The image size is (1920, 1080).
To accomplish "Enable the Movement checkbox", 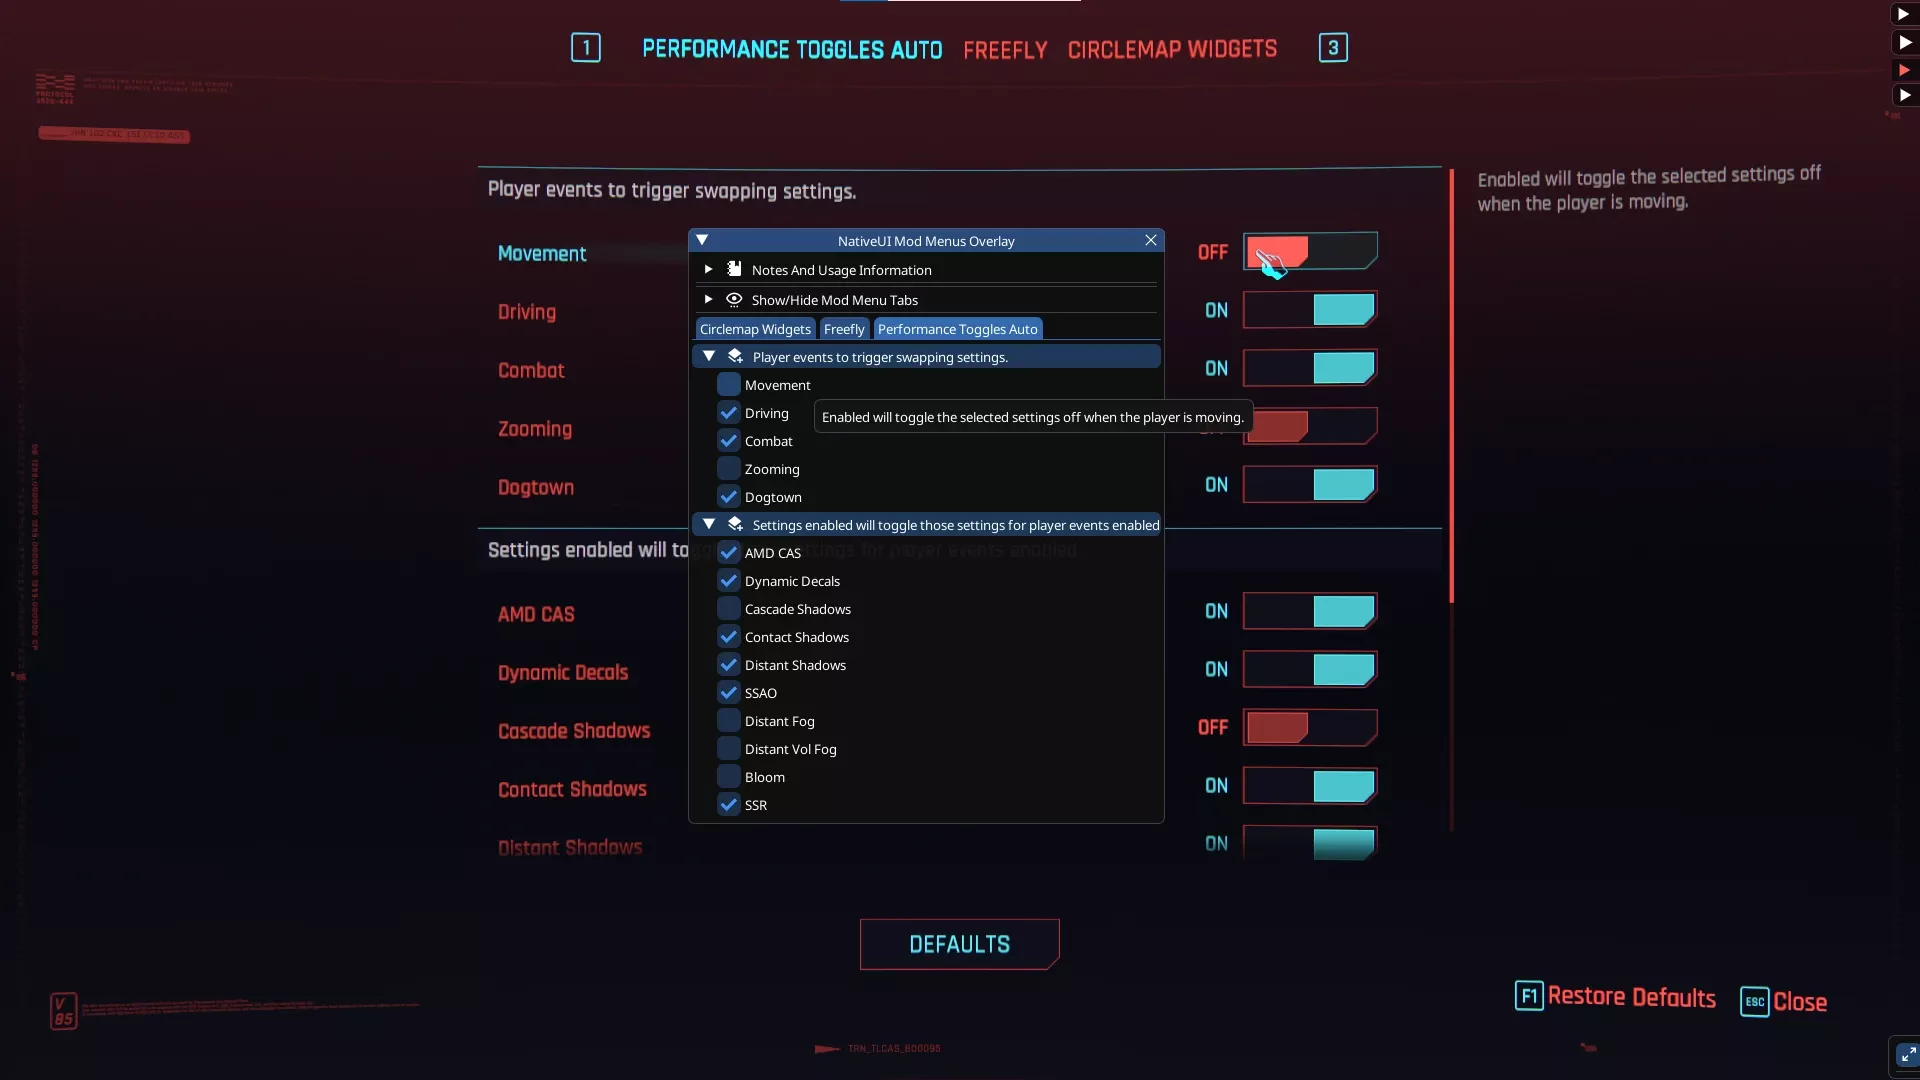I will pos(727,384).
